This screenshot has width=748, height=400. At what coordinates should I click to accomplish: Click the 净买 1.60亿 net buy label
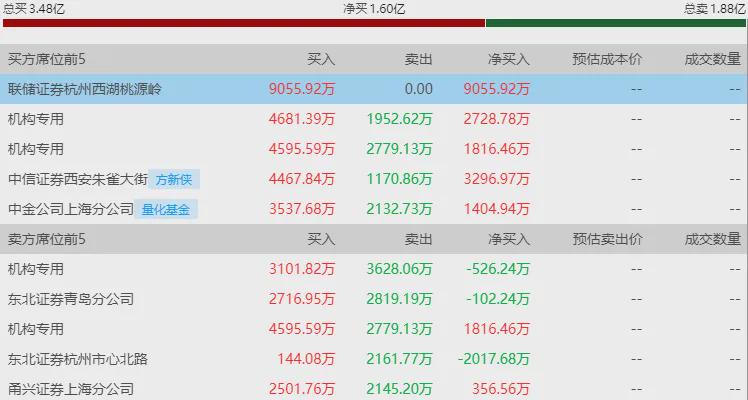tap(374, 9)
